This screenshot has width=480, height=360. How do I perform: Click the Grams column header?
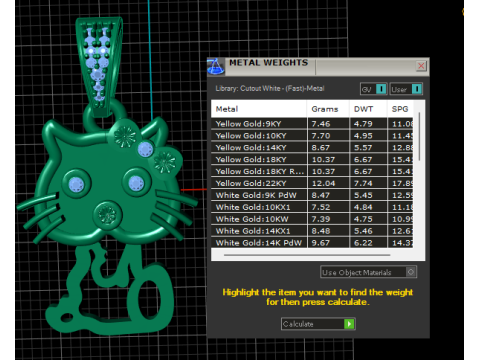point(328,109)
